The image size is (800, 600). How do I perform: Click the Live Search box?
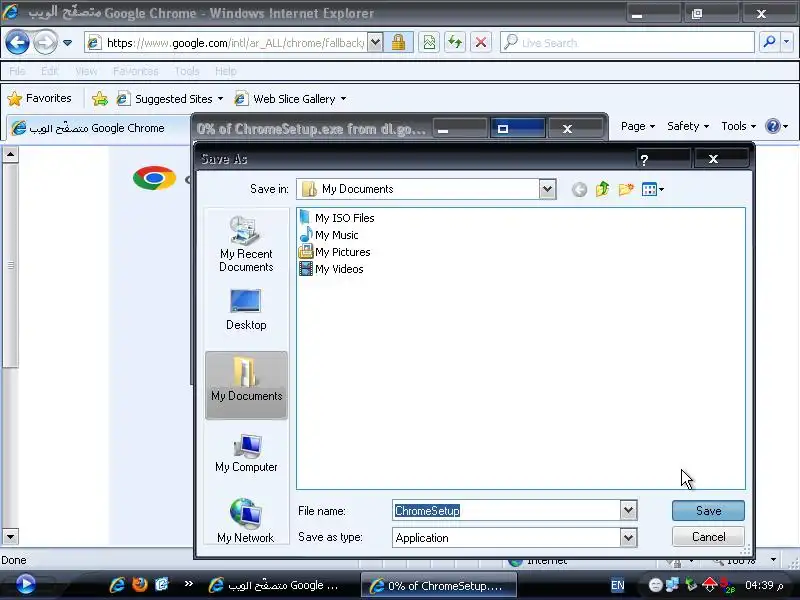[627, 43]
